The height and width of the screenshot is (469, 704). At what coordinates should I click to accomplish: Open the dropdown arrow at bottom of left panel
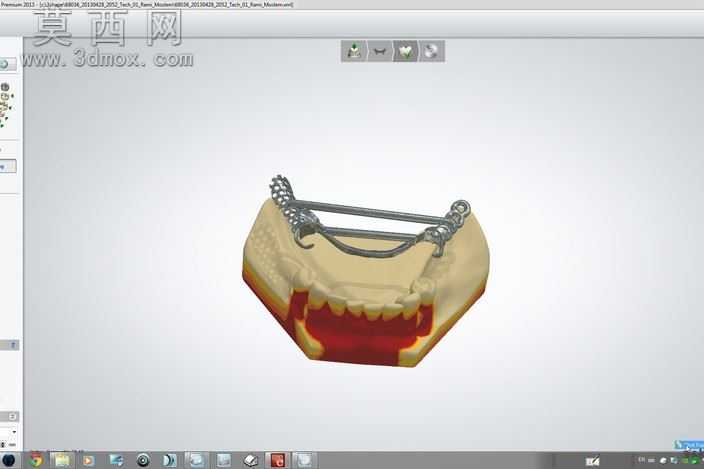tap(14, 432)
